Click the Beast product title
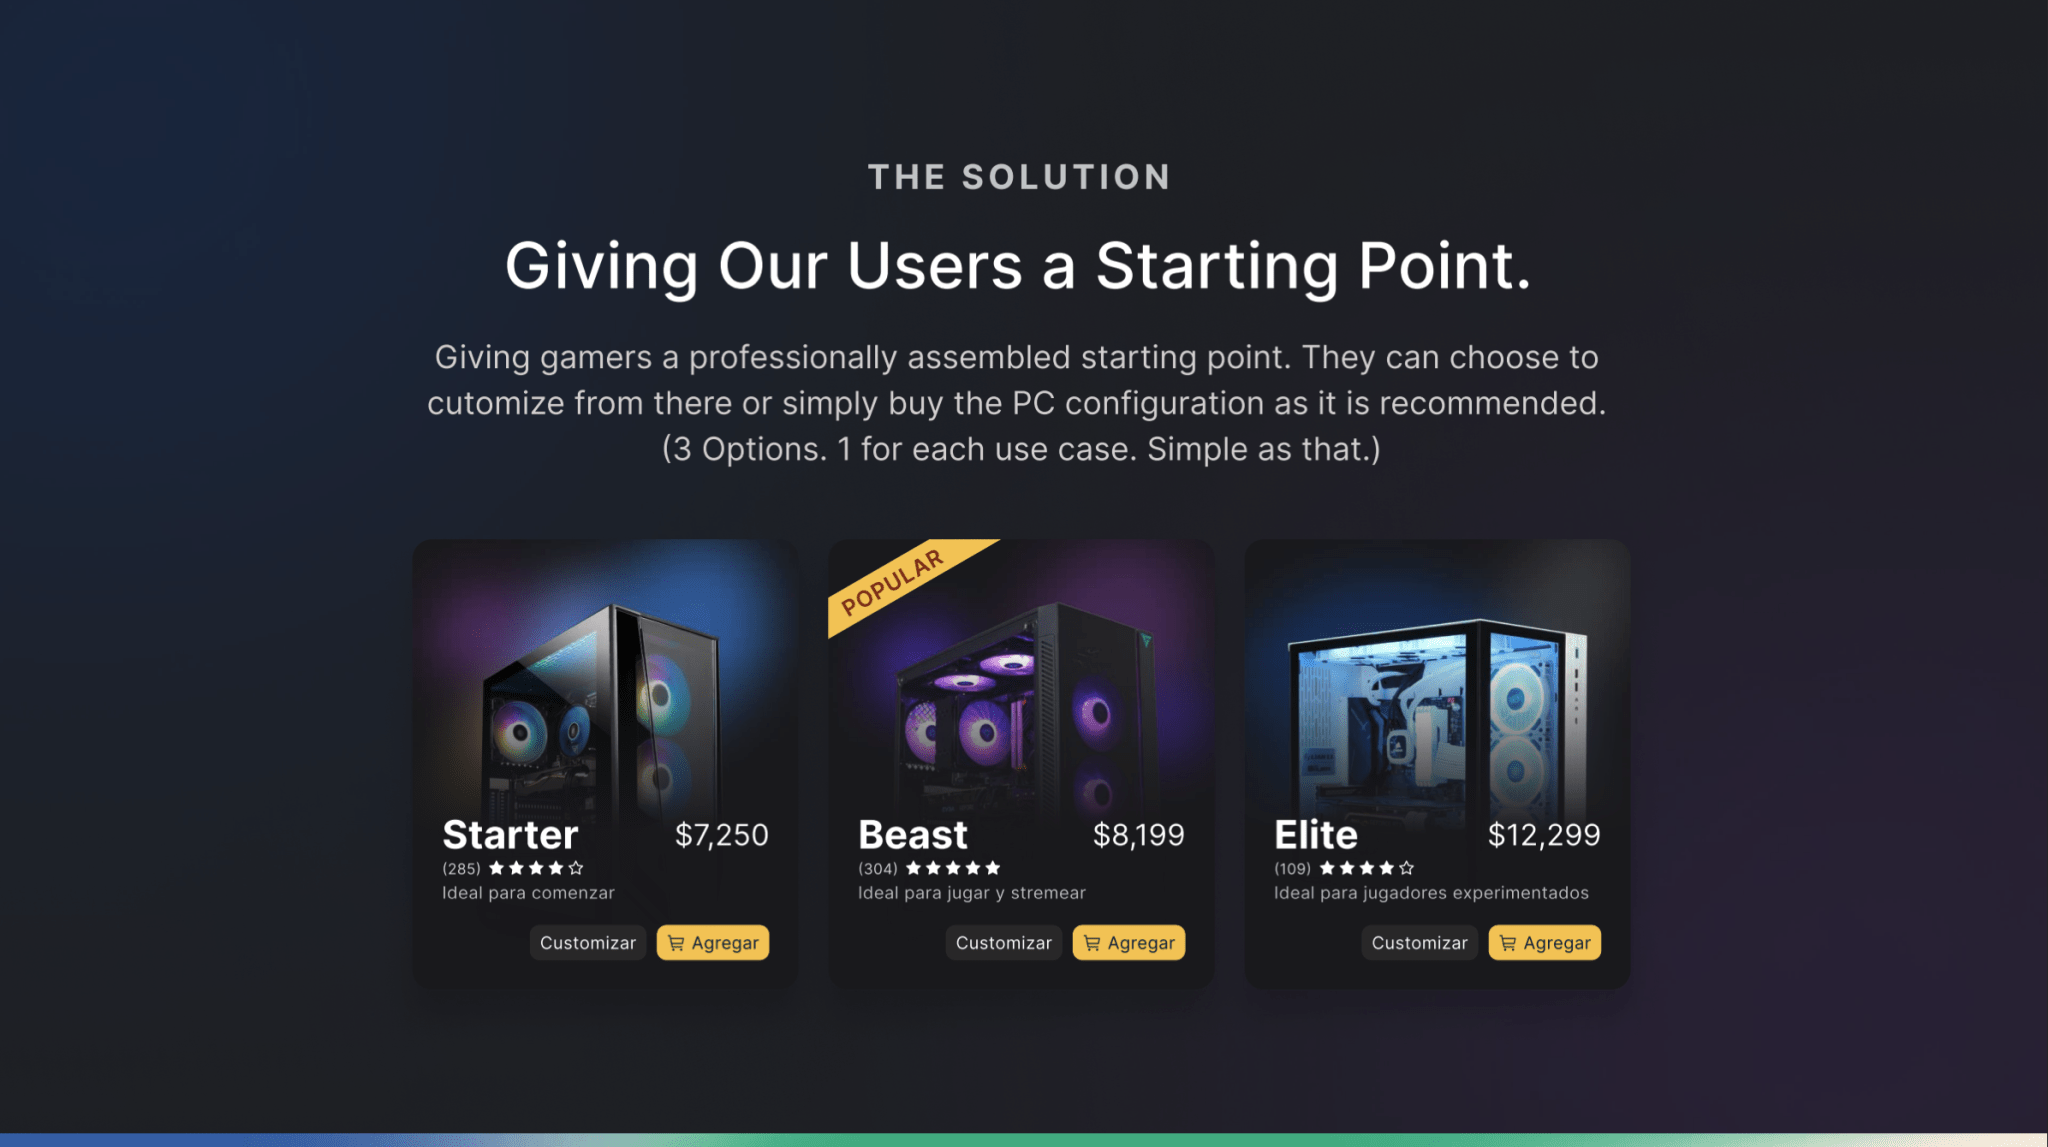 coord(913,835)
